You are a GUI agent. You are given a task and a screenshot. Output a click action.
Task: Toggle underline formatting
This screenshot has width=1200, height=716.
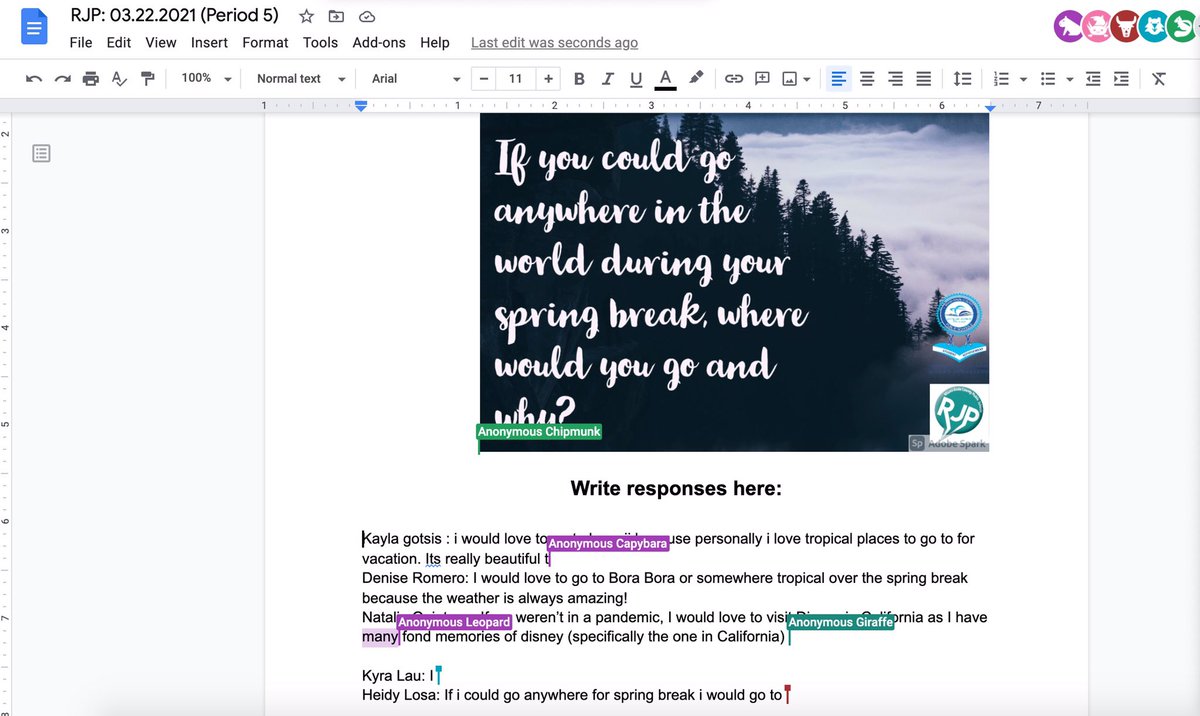tap(636, 78)
